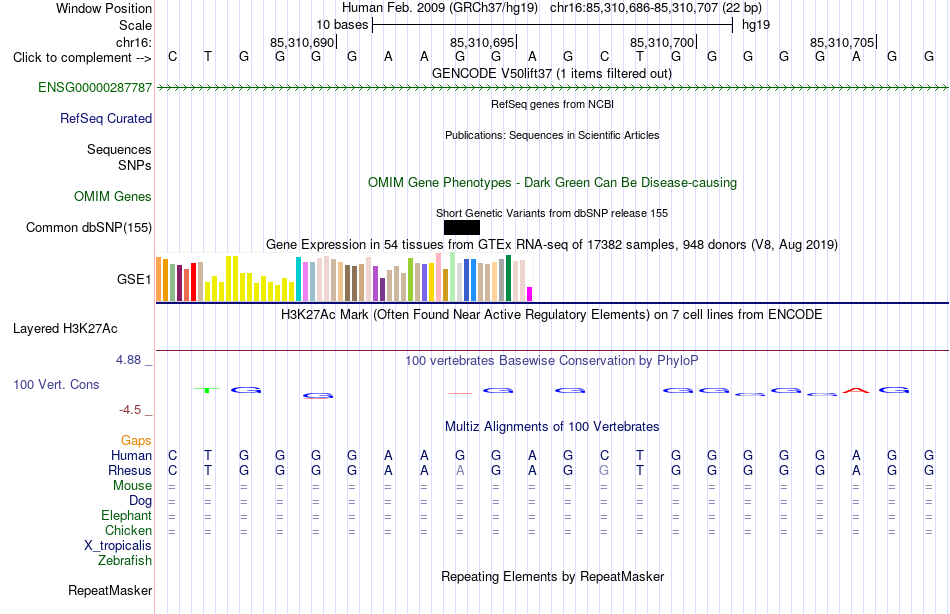The image size is (950, 614).
Task: Click the Dog alignment row label
Action: (x=141, y=501)
